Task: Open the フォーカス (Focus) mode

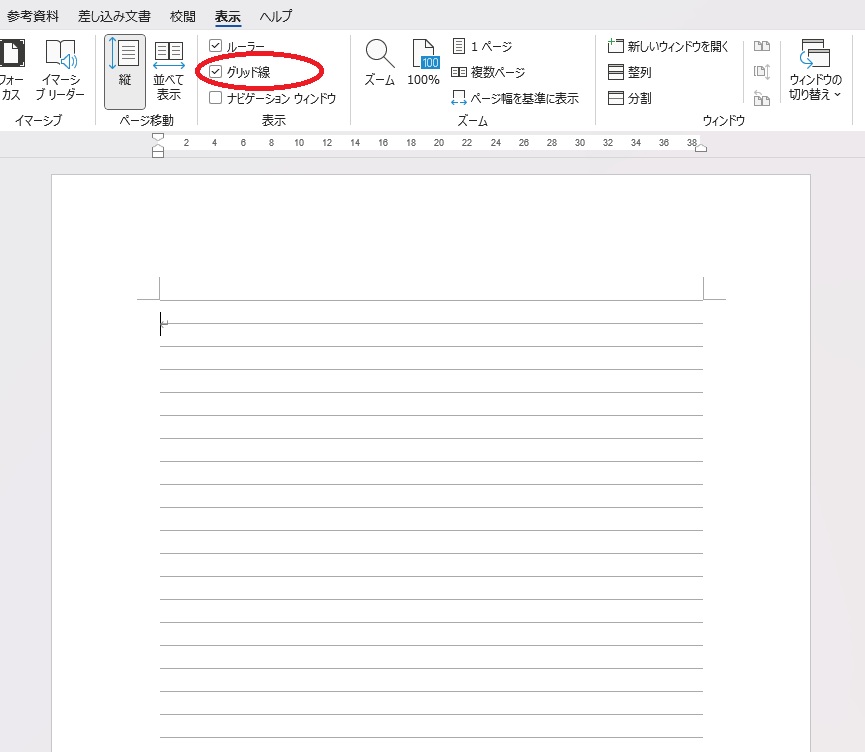Action: click(x=10, y=68)
